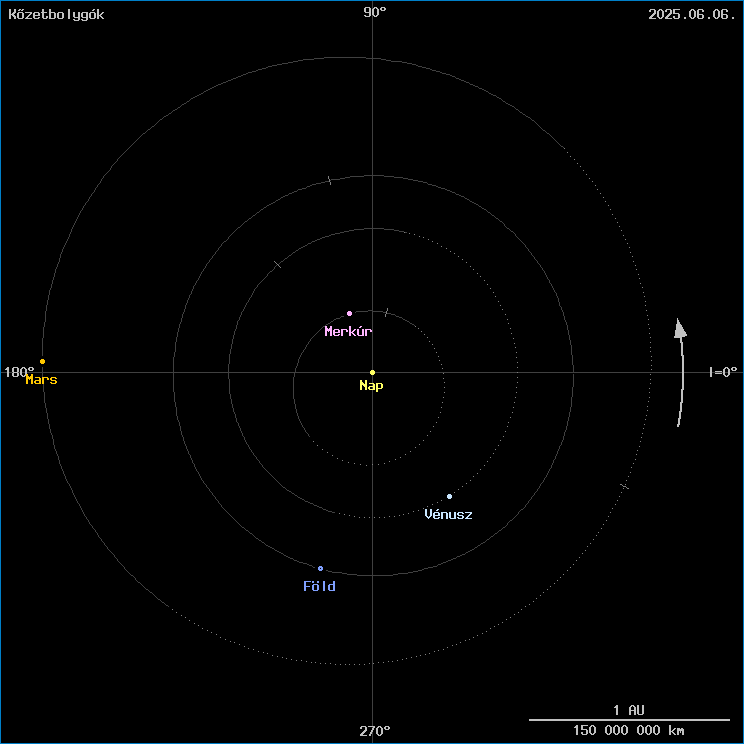The image size is (744, 744).
Task: Select the pink Mercury planet dot
Action: pyautogui.click(x=350, y=313)
